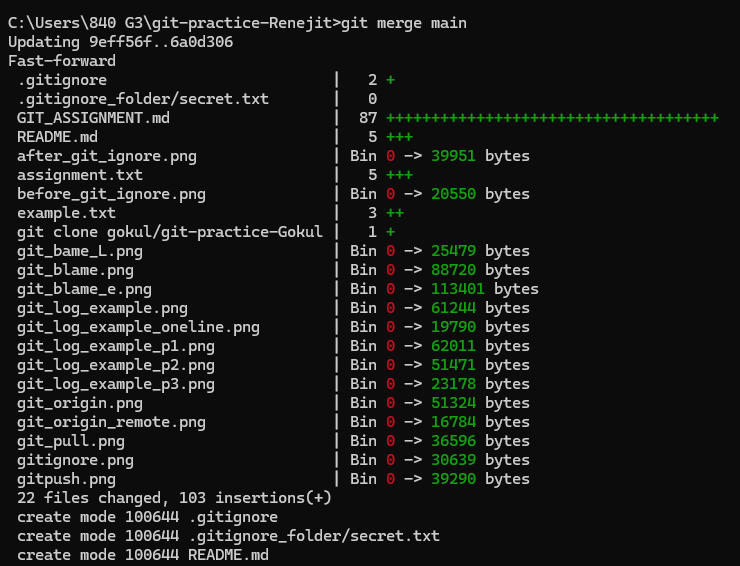
Task: Click the gitpush.png filename
Action: click(x=66, y=479)
